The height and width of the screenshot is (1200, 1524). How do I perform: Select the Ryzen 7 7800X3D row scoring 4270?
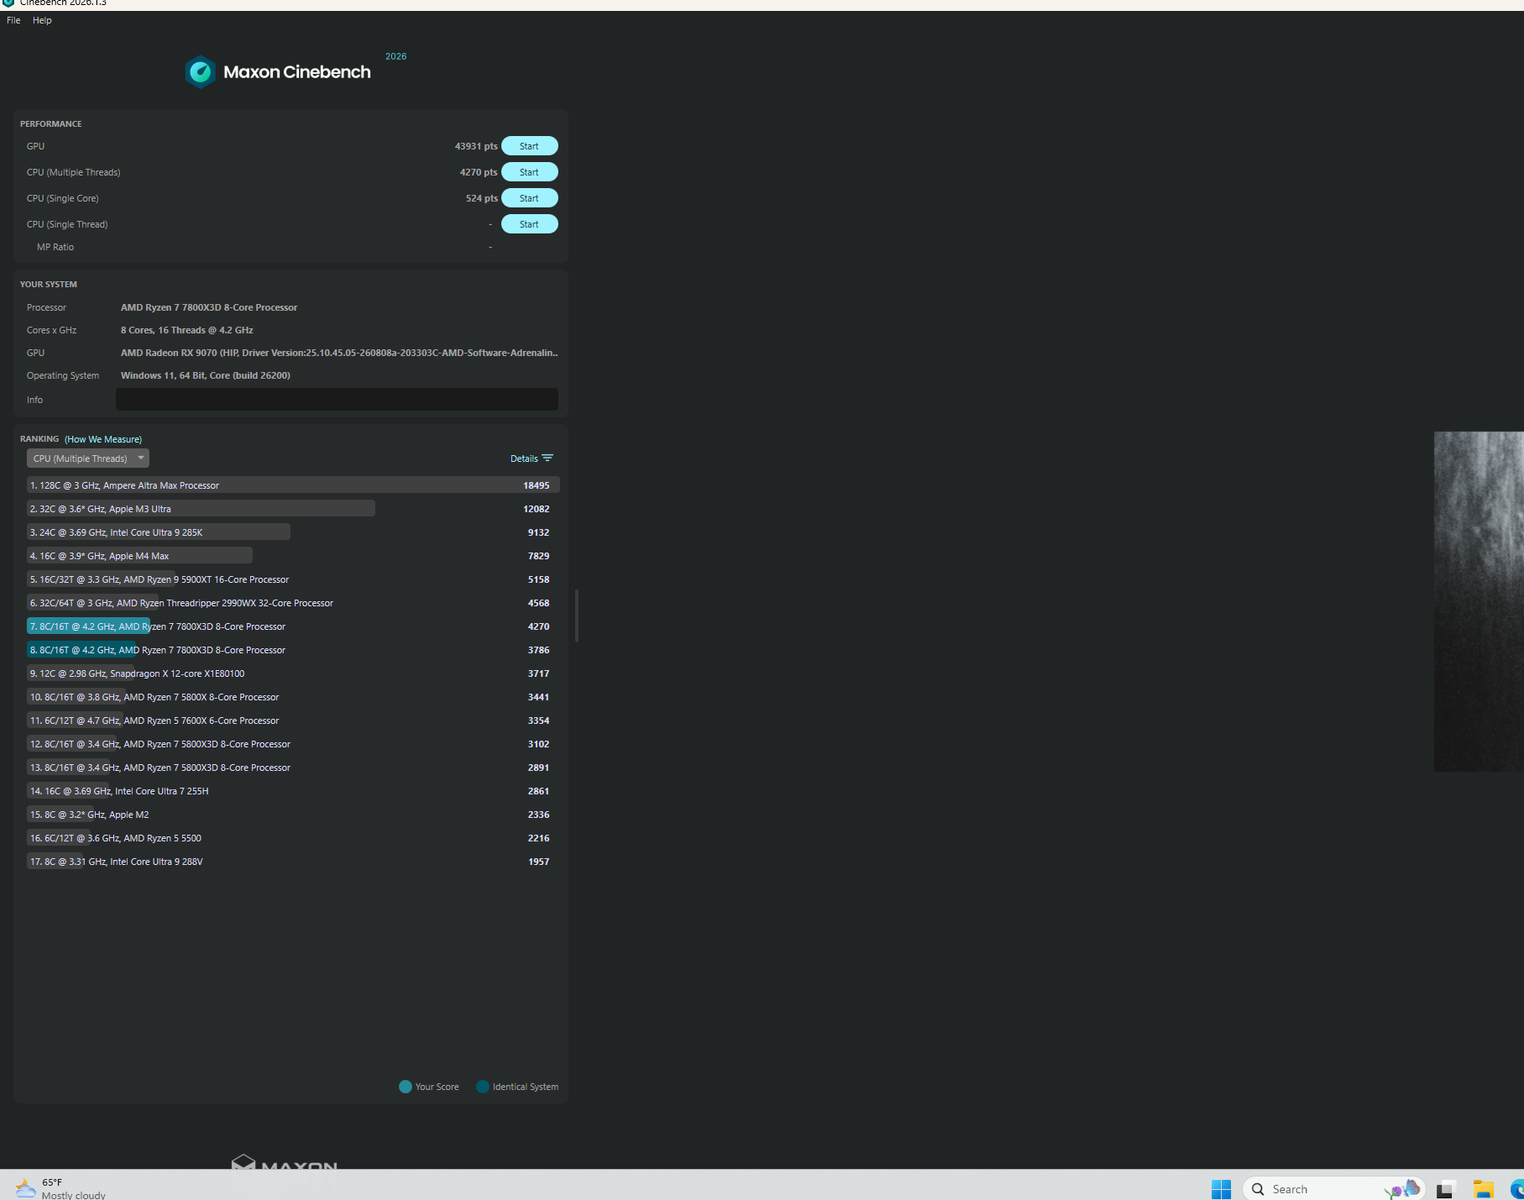[x=292, y=626]
